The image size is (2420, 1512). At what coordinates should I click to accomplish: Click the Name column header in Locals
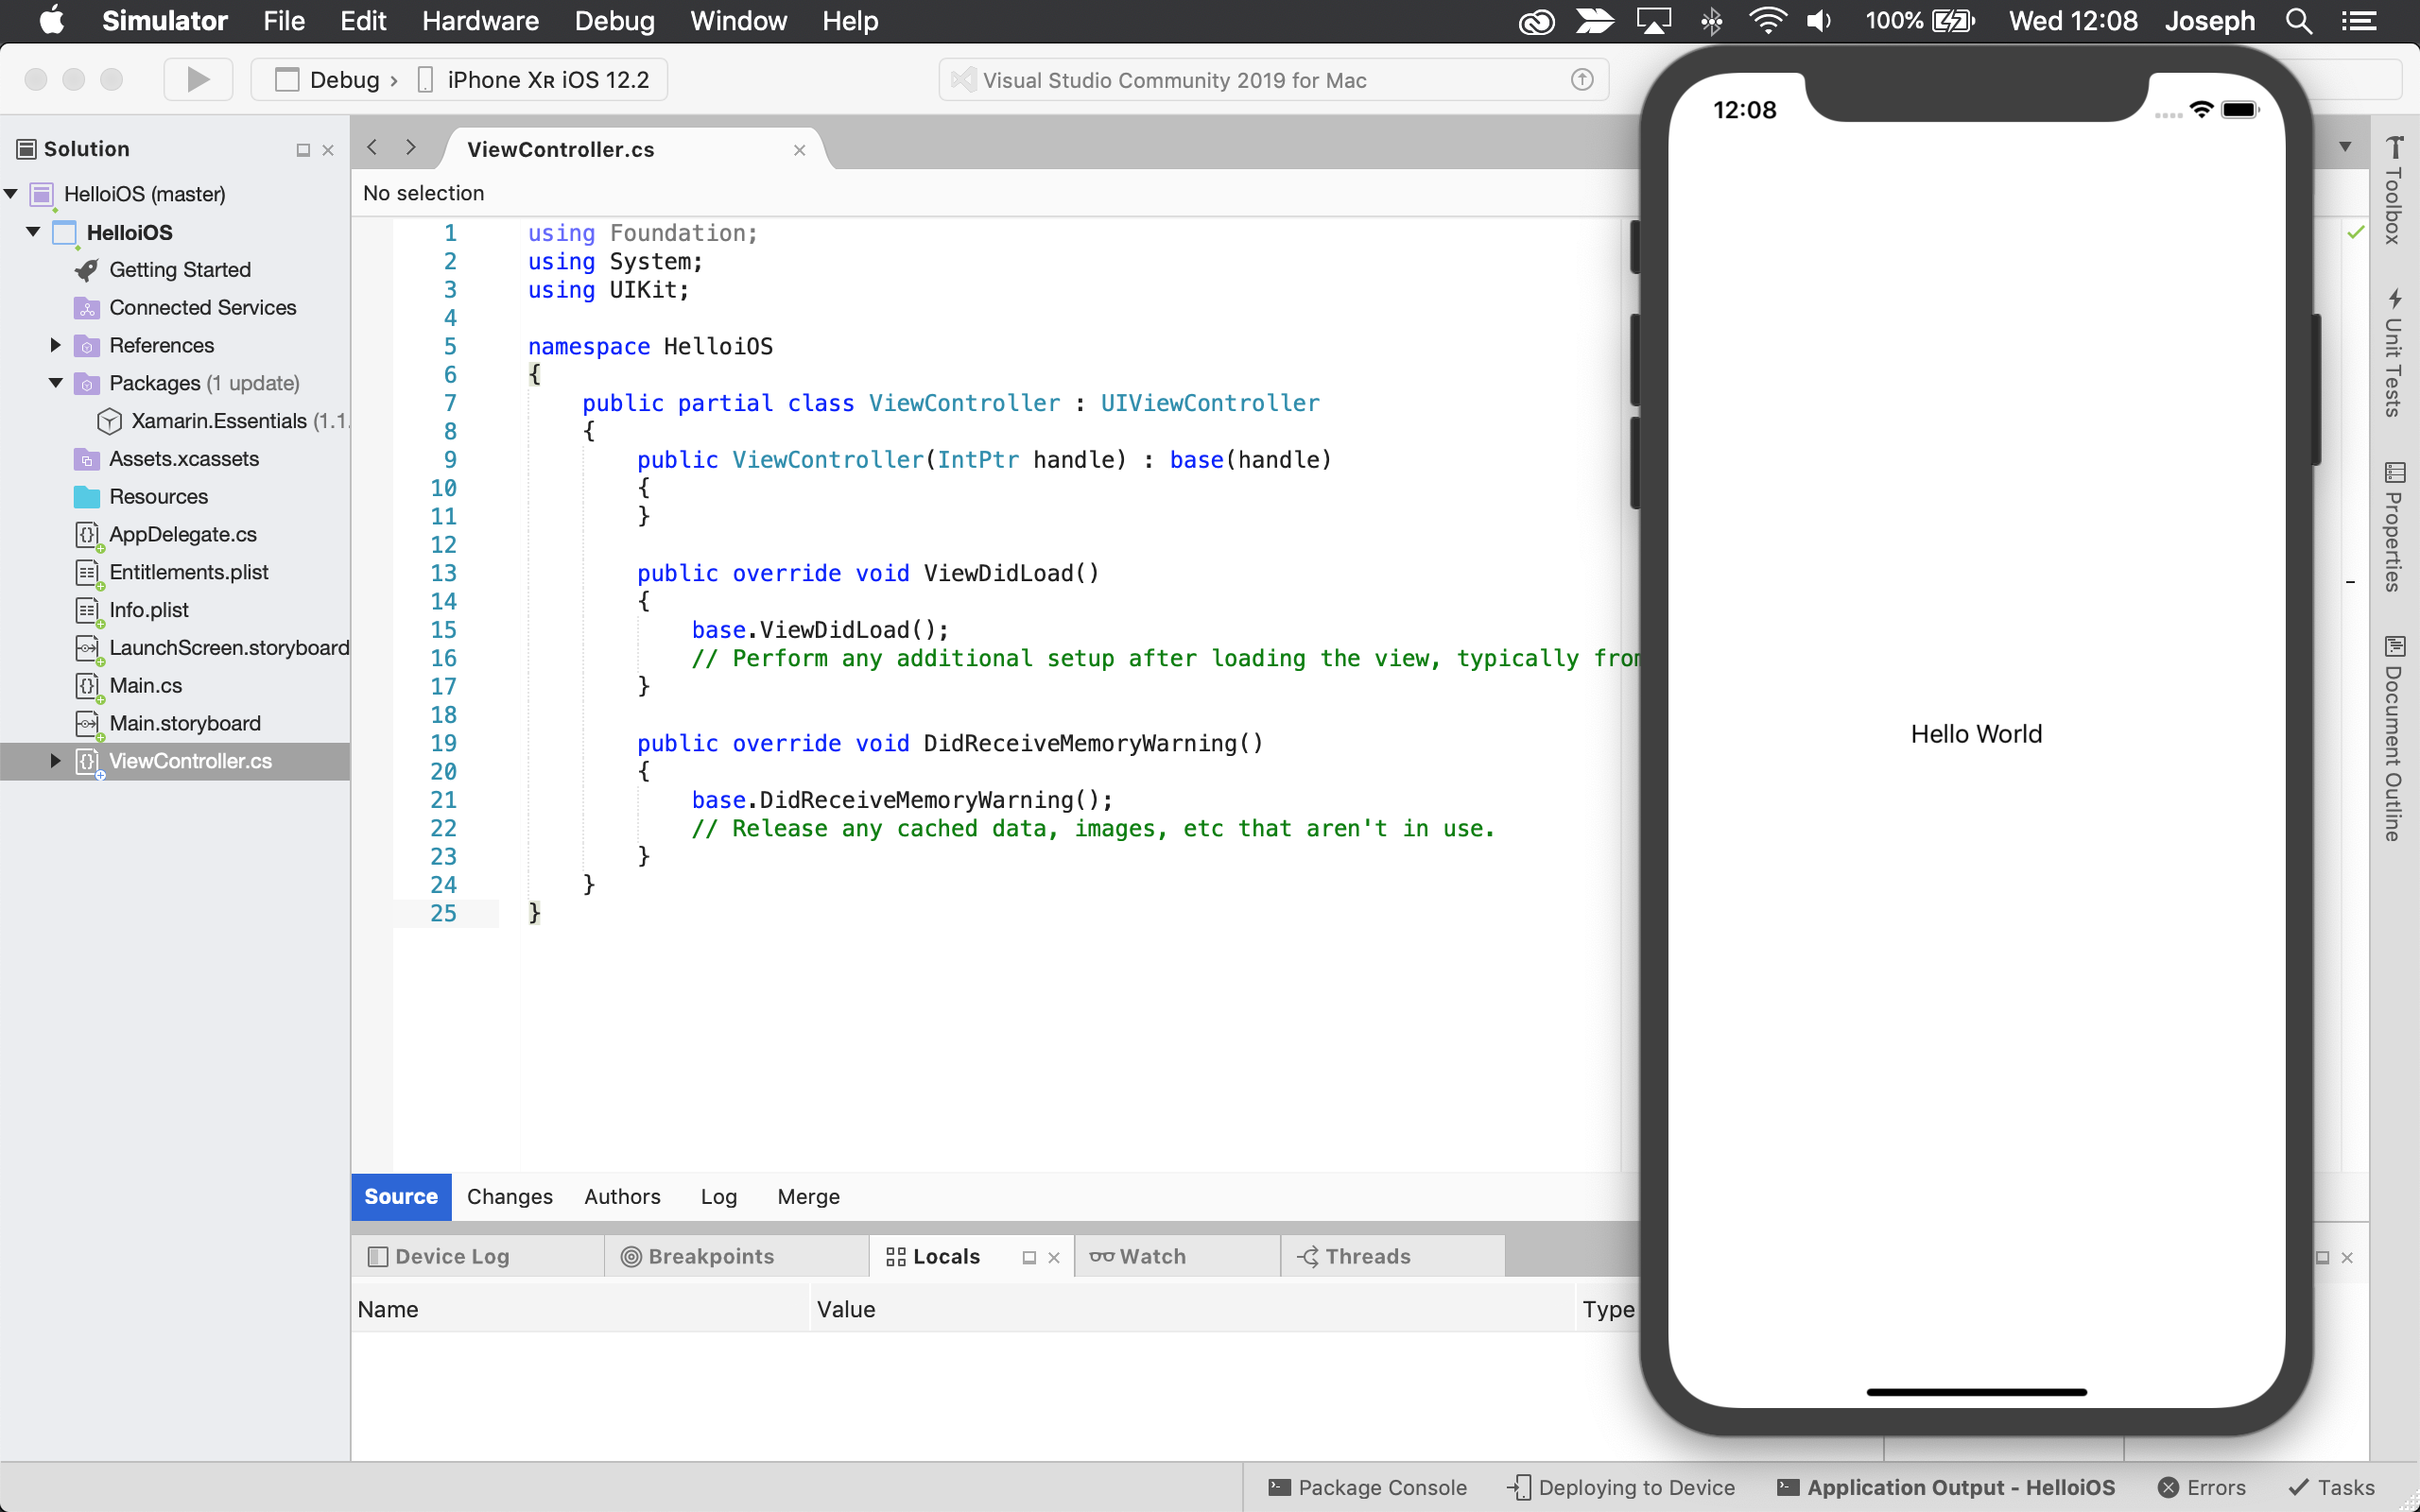tap(580, 1309)
